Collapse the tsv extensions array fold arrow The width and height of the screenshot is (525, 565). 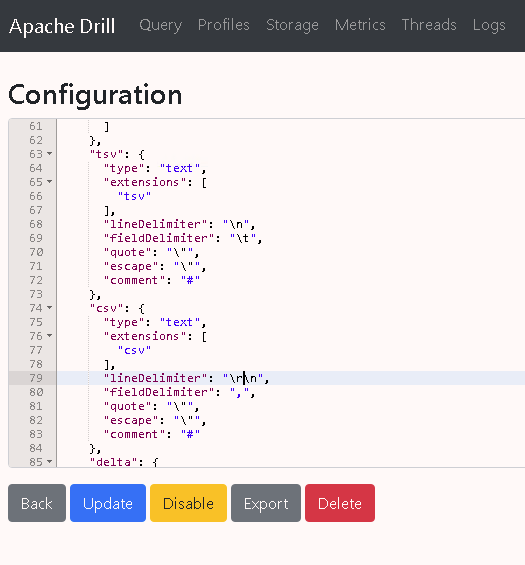(x=50, y=182)
